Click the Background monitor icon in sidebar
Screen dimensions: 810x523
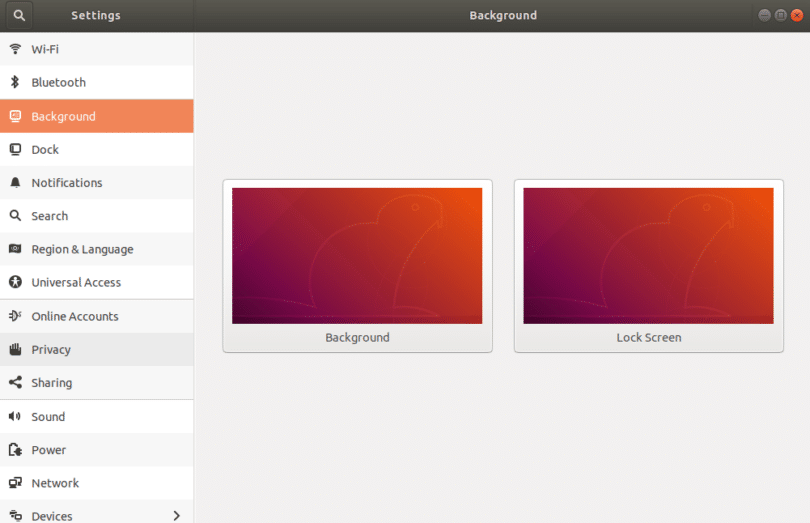(15, 116)
